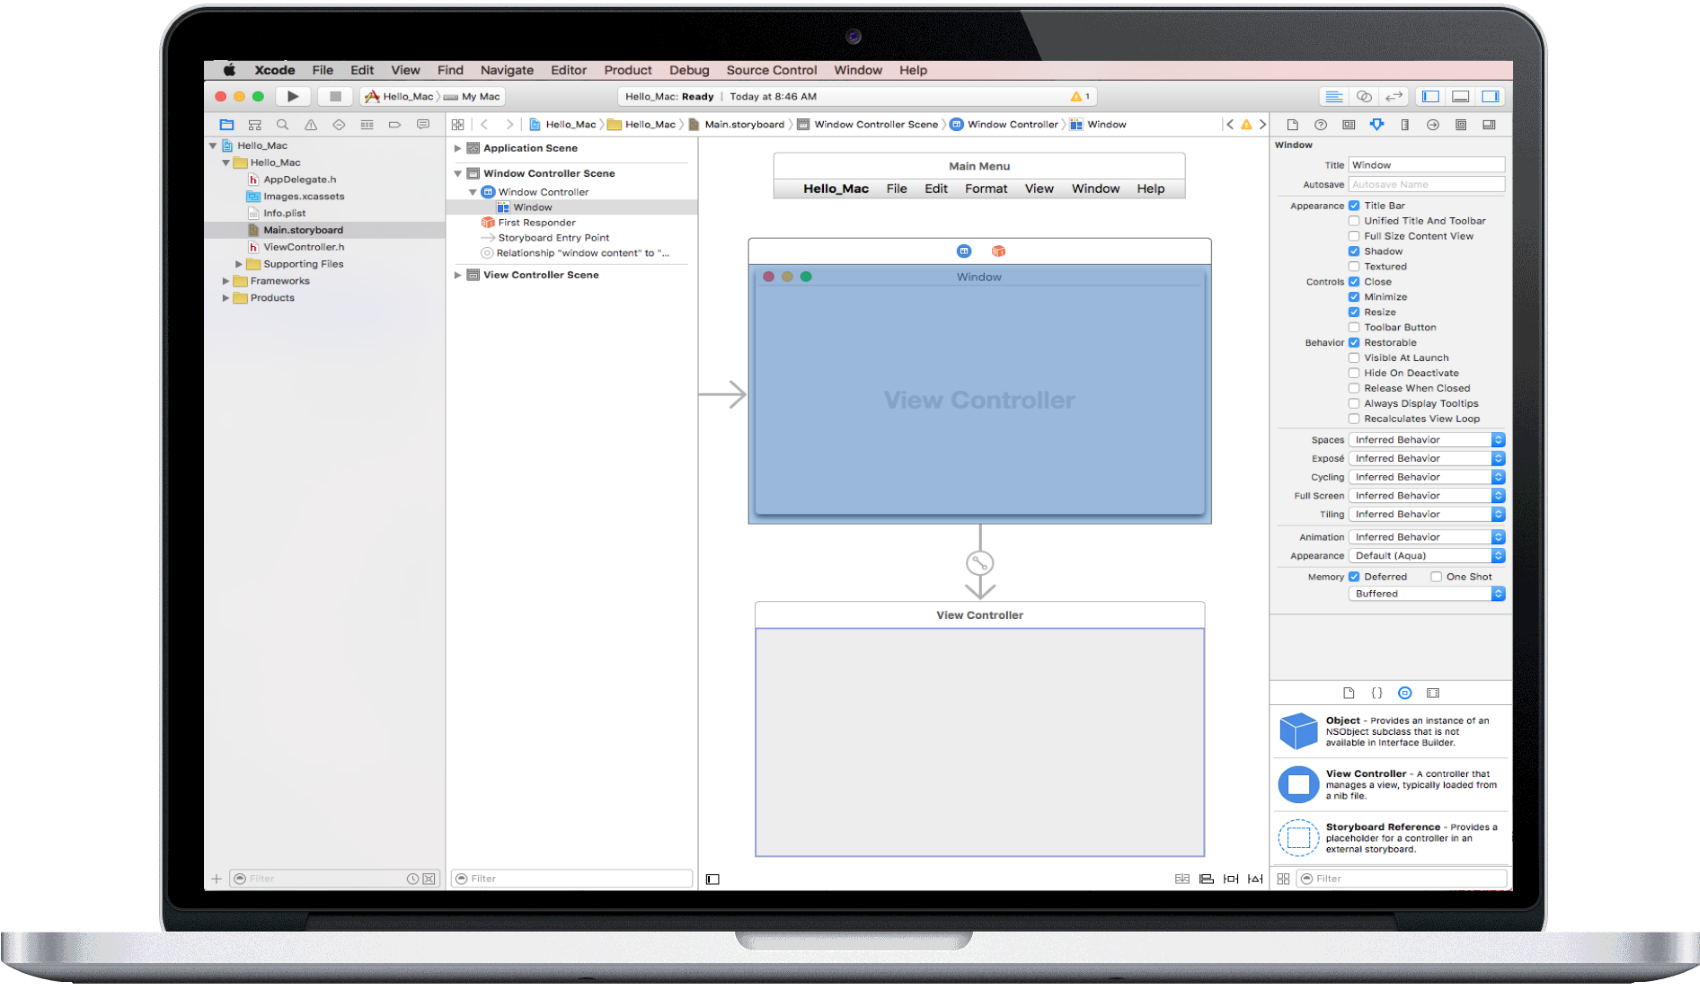Disable the Shadow checkbox
The width and height of the screenshot is (1700, 1000).
[1354, 252]
